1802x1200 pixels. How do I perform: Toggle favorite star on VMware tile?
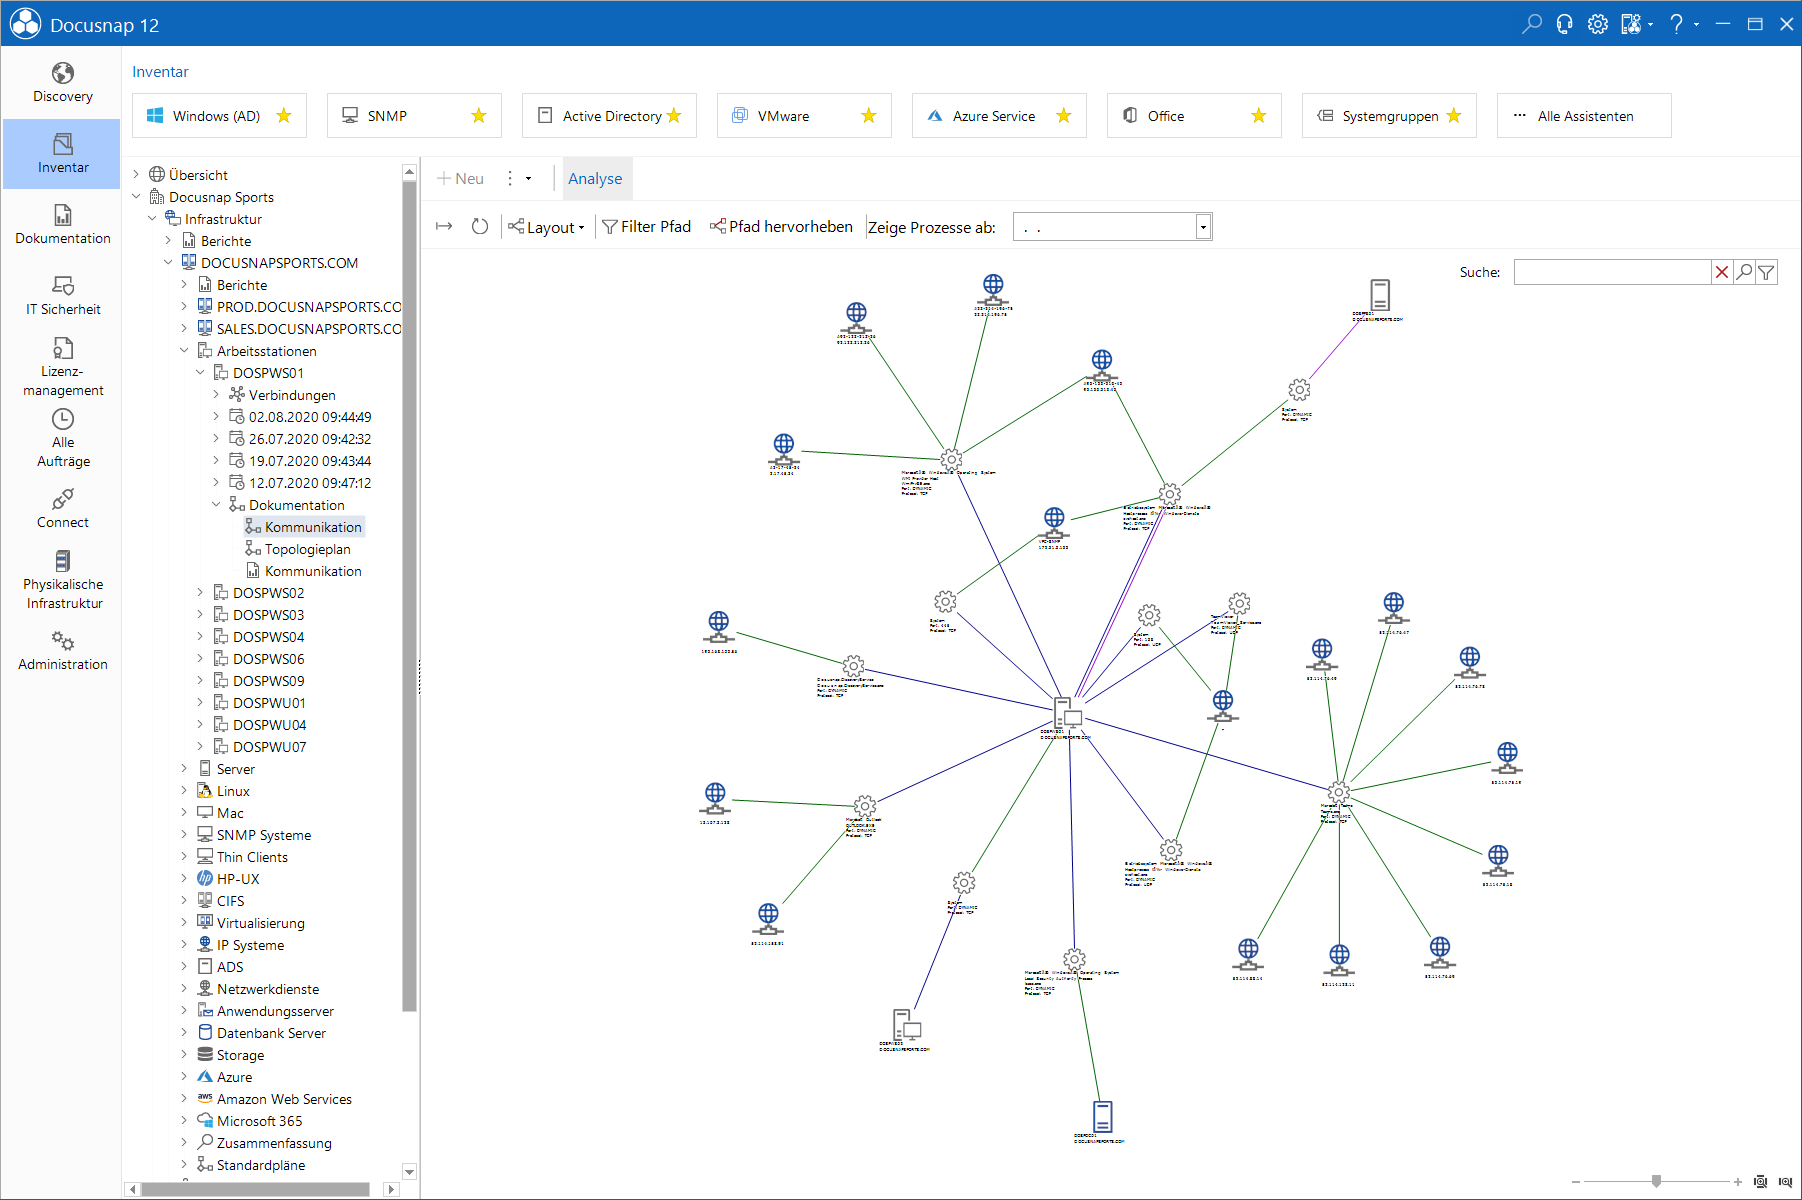tap(869, 116)
